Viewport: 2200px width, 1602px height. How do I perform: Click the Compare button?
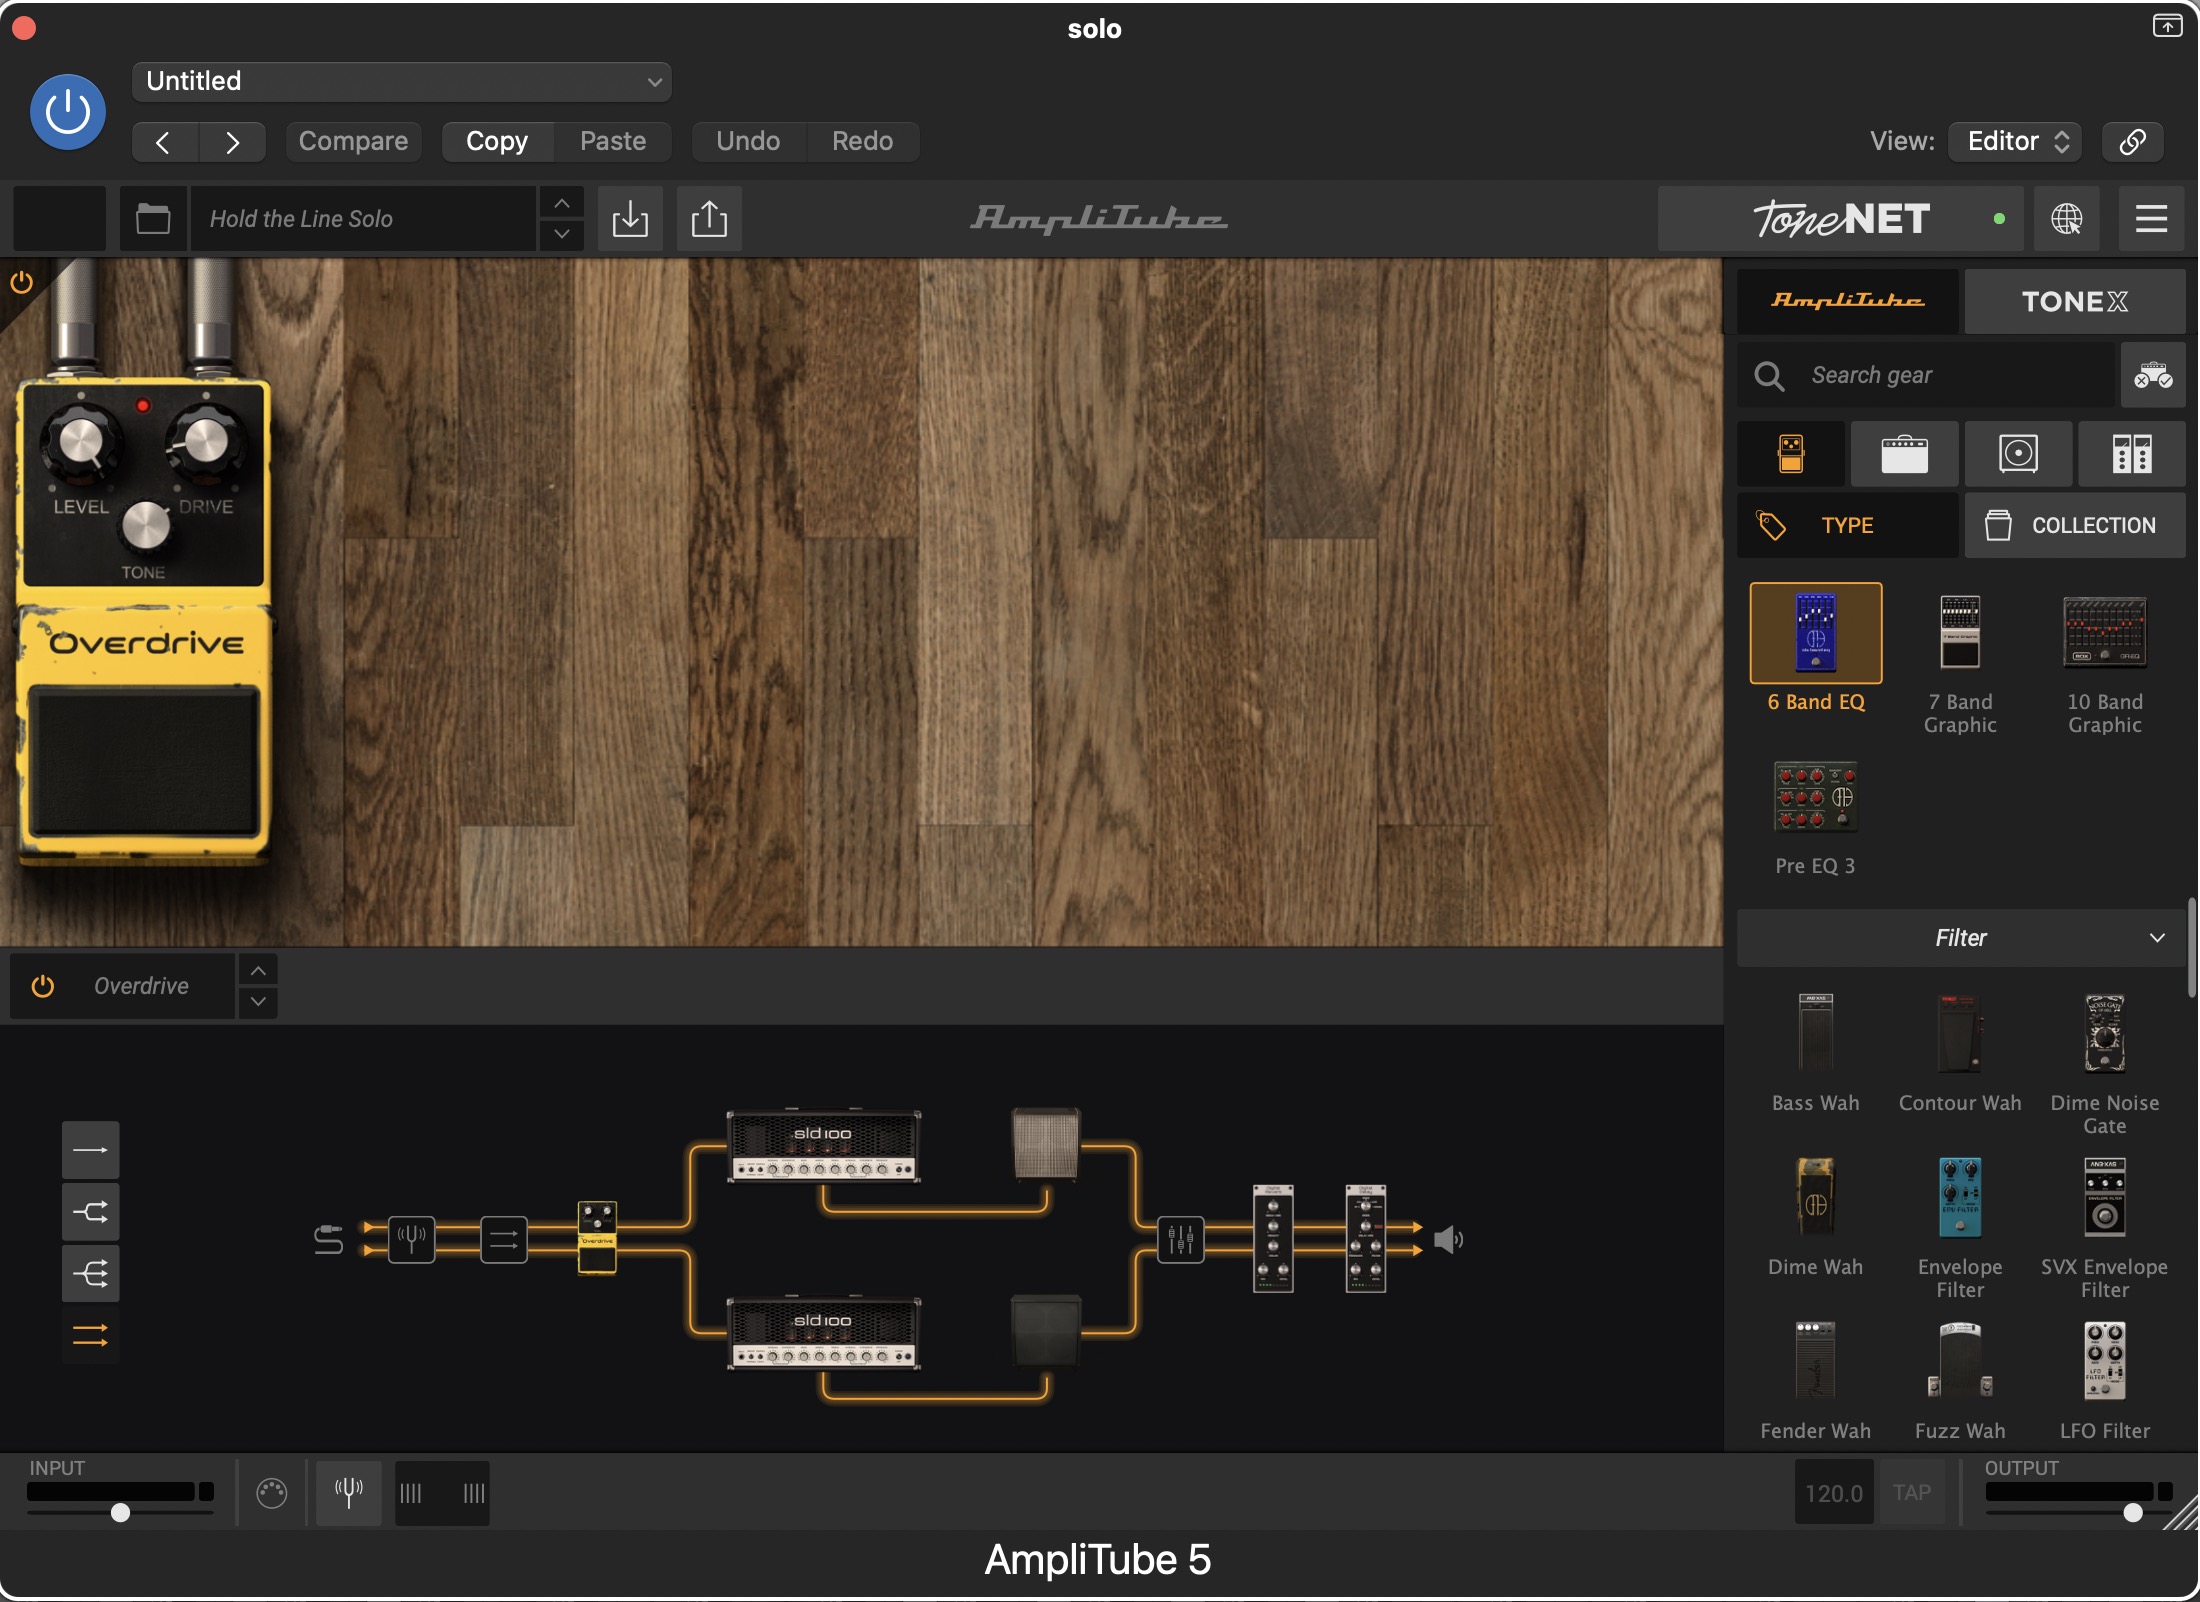pyautogui.click(x=353, y=141)
